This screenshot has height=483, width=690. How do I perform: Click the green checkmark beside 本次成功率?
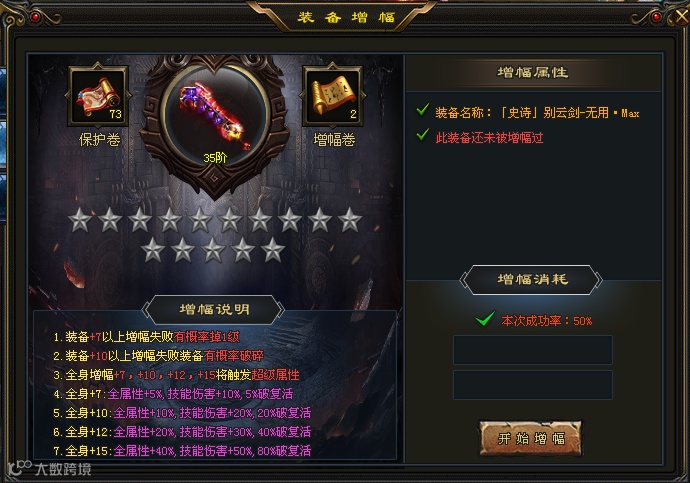484,318
